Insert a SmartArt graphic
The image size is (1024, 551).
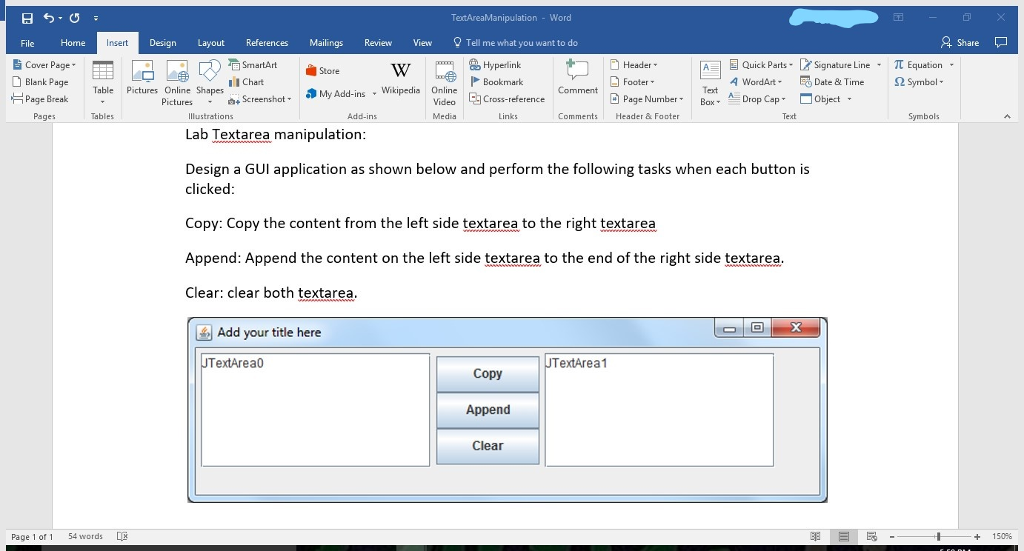coord(254,65)
